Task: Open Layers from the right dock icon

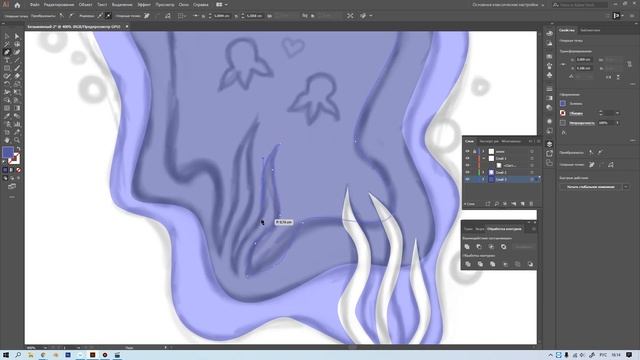Action: click(549, 144)
